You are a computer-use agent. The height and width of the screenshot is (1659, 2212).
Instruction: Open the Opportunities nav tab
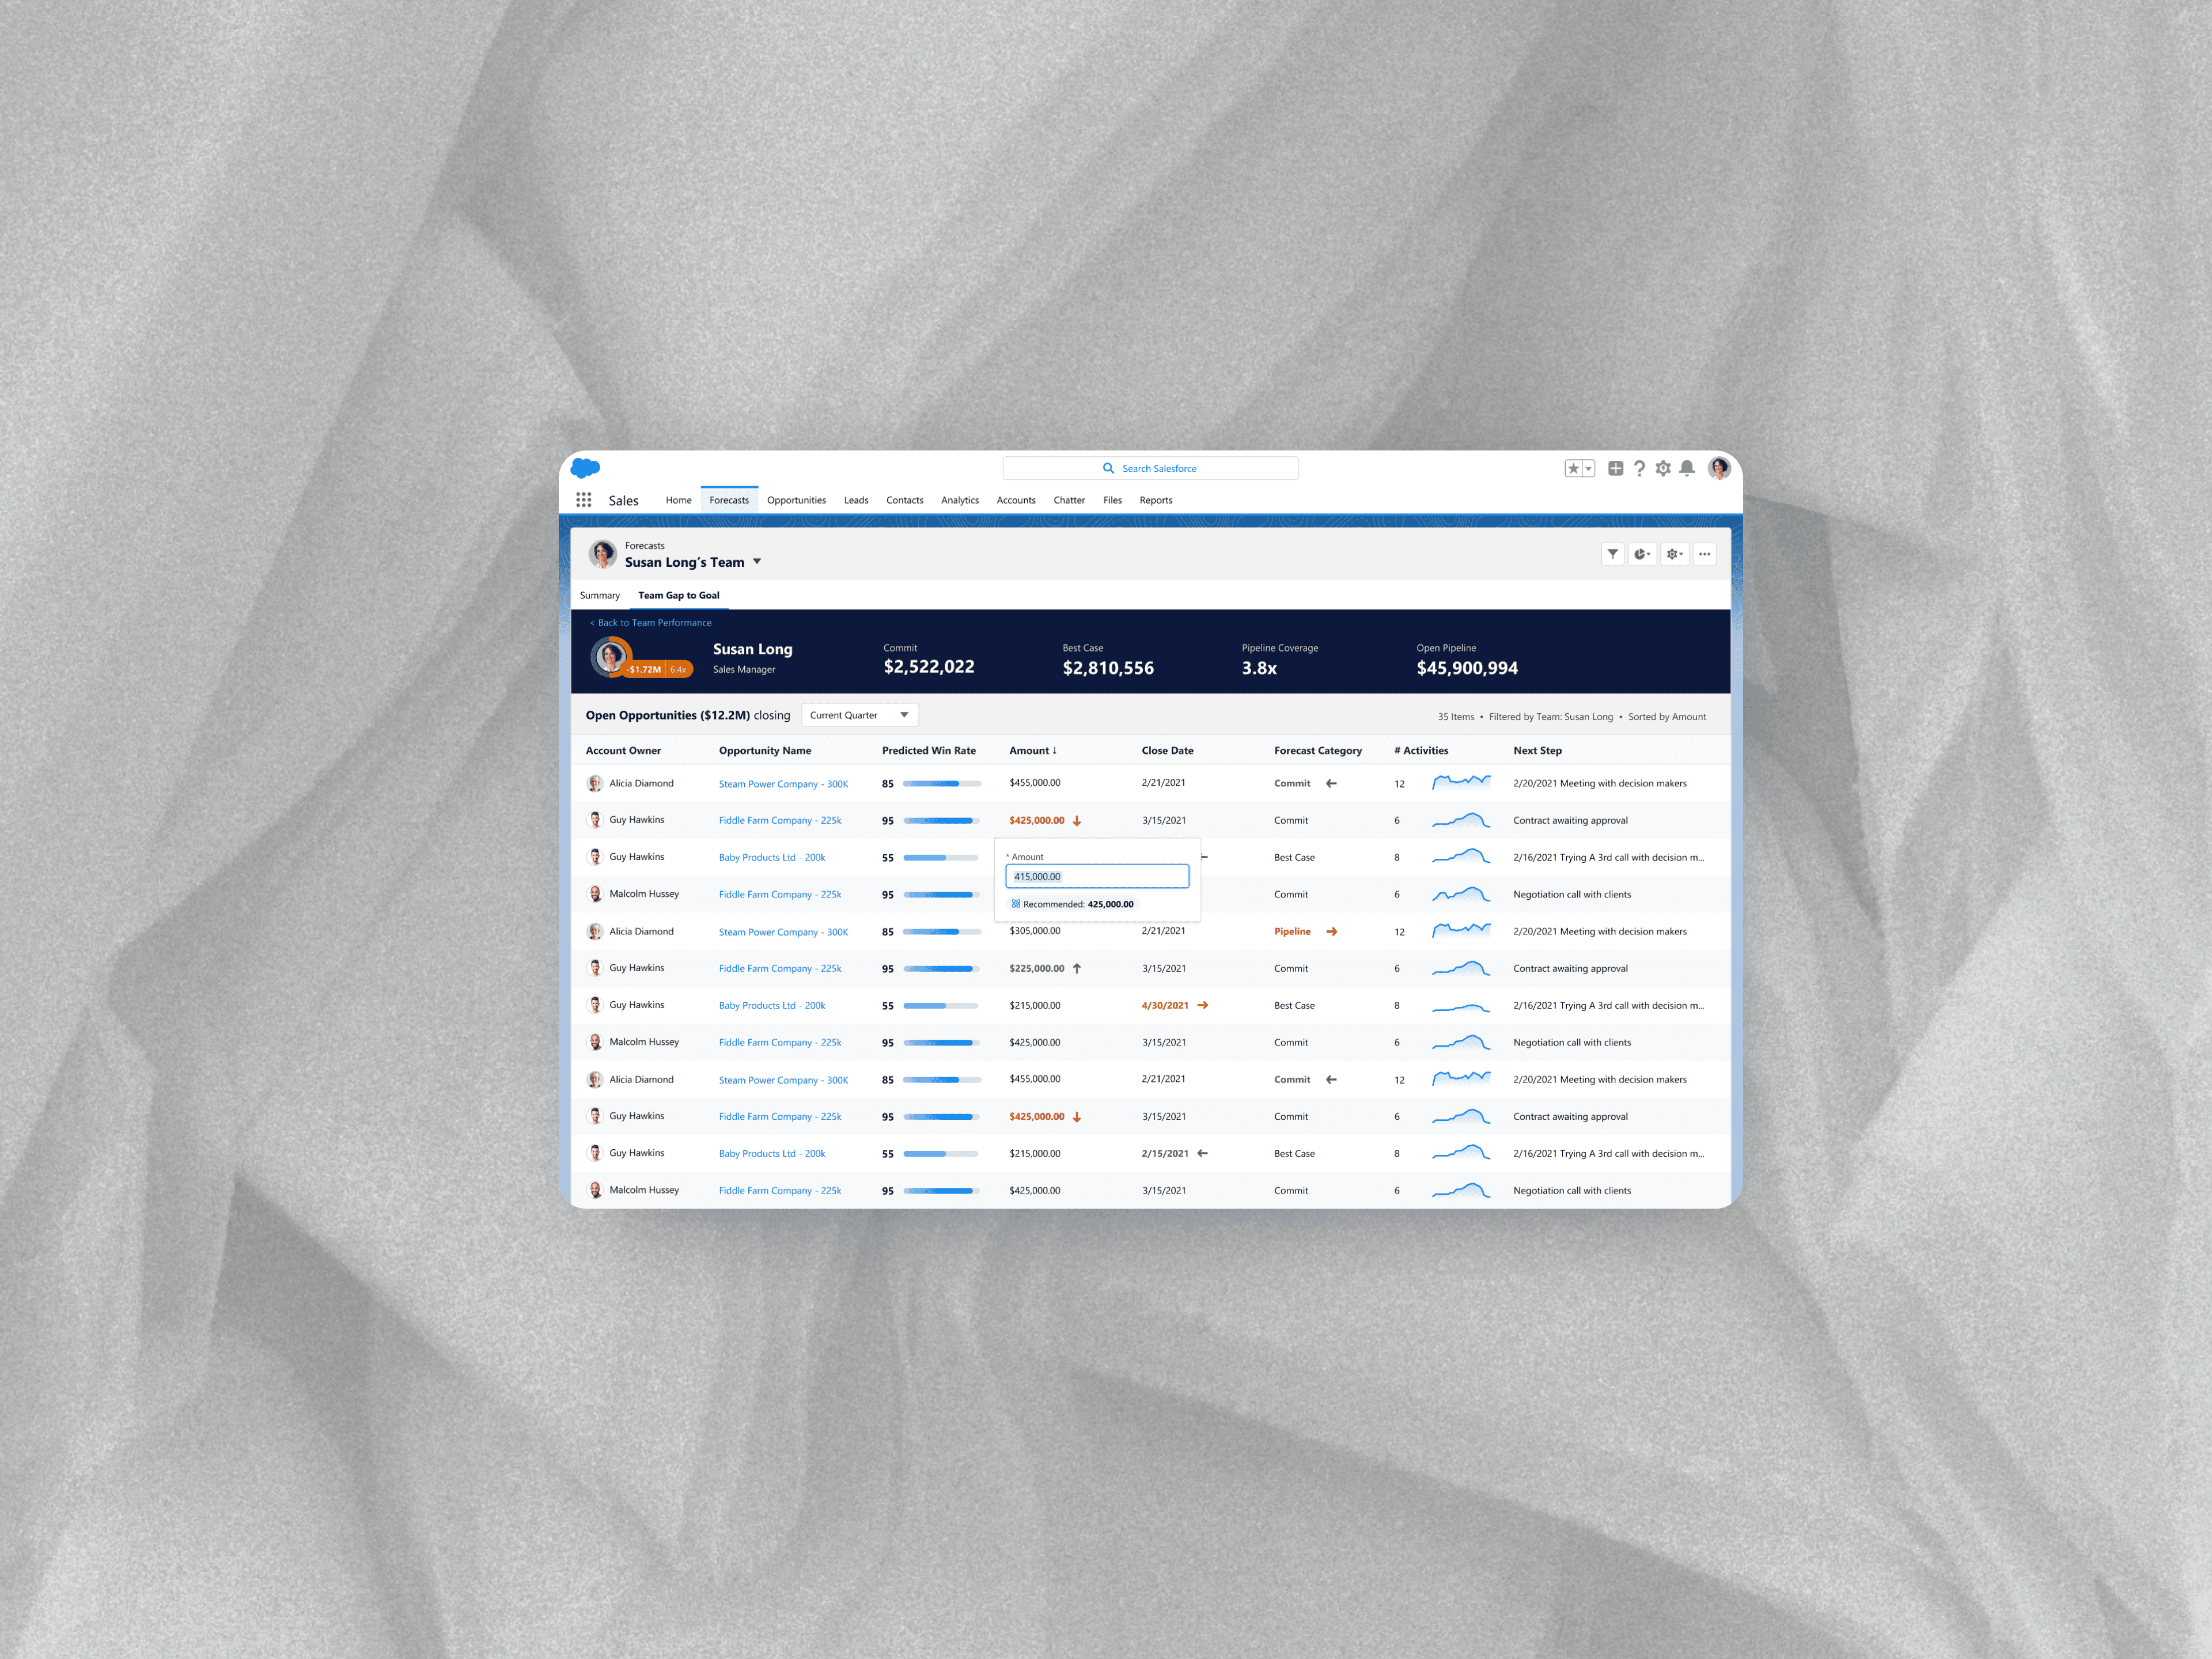pos(796,500)
